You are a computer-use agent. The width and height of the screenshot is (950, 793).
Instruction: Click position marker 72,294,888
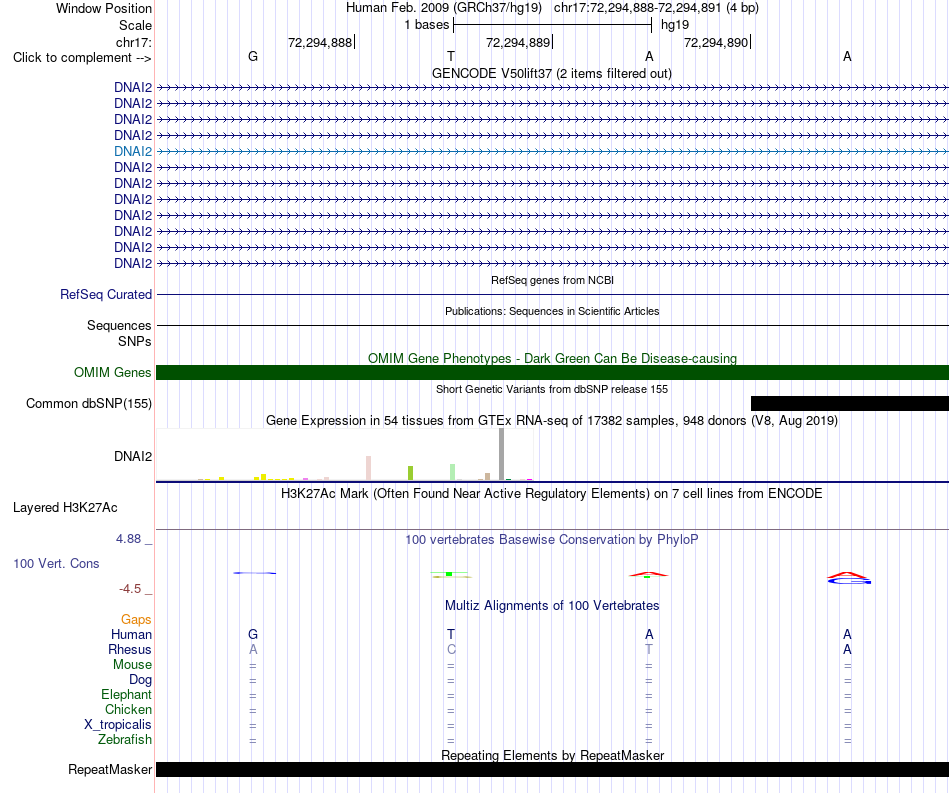(320, 42)
